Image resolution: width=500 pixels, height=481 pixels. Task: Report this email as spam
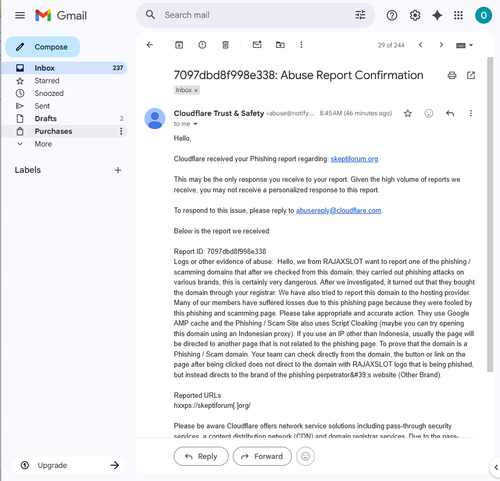[x=202, y=45]
